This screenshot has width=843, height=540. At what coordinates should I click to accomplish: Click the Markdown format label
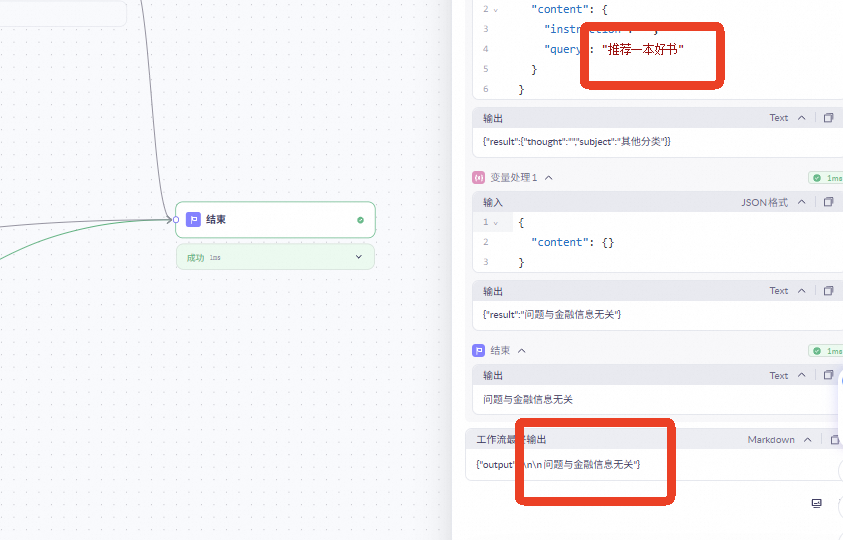coord(771,439)
